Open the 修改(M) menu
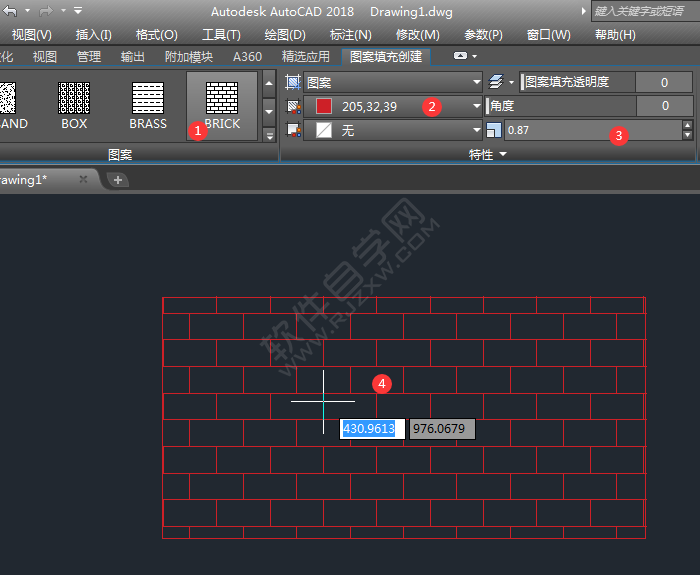This screenshot has height=575, width=700. (417, 35)
